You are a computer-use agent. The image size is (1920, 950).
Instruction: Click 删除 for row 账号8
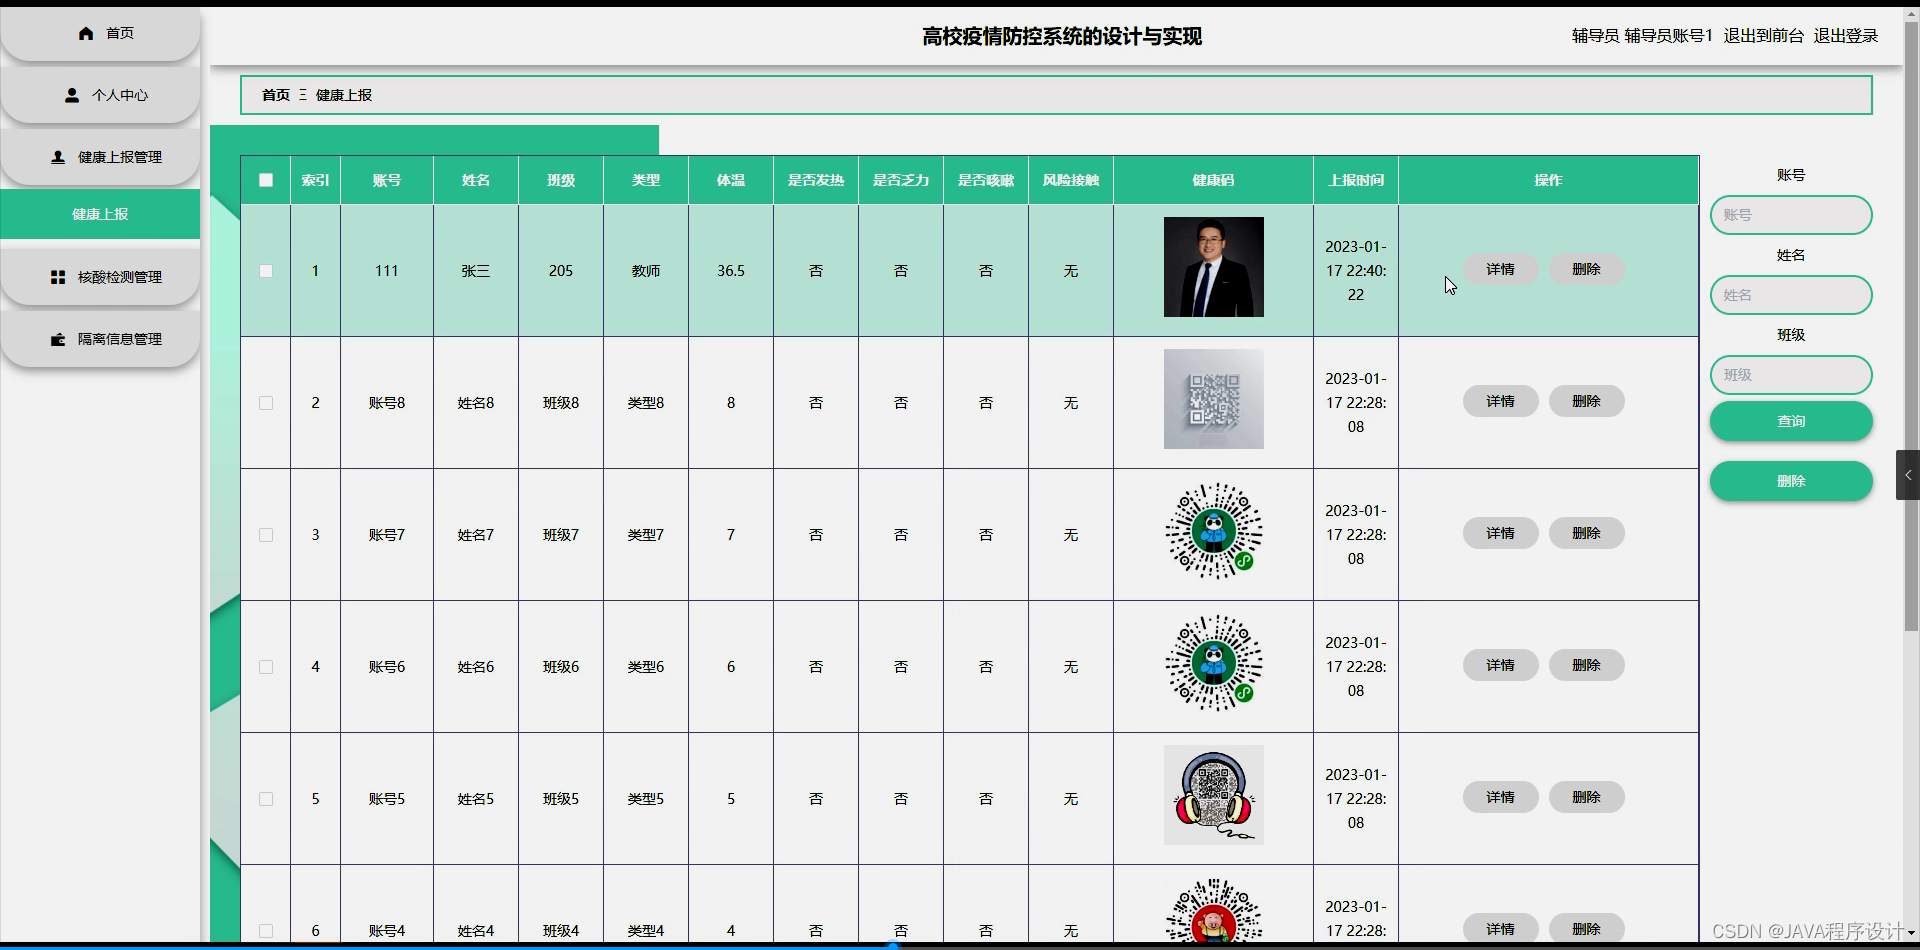click(x=1586, y=401)
